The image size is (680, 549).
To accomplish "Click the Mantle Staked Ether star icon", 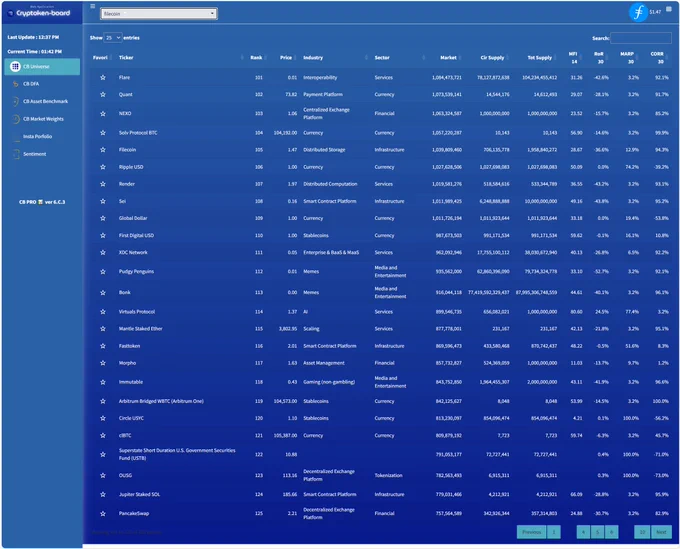I will (x=103, y=329).
